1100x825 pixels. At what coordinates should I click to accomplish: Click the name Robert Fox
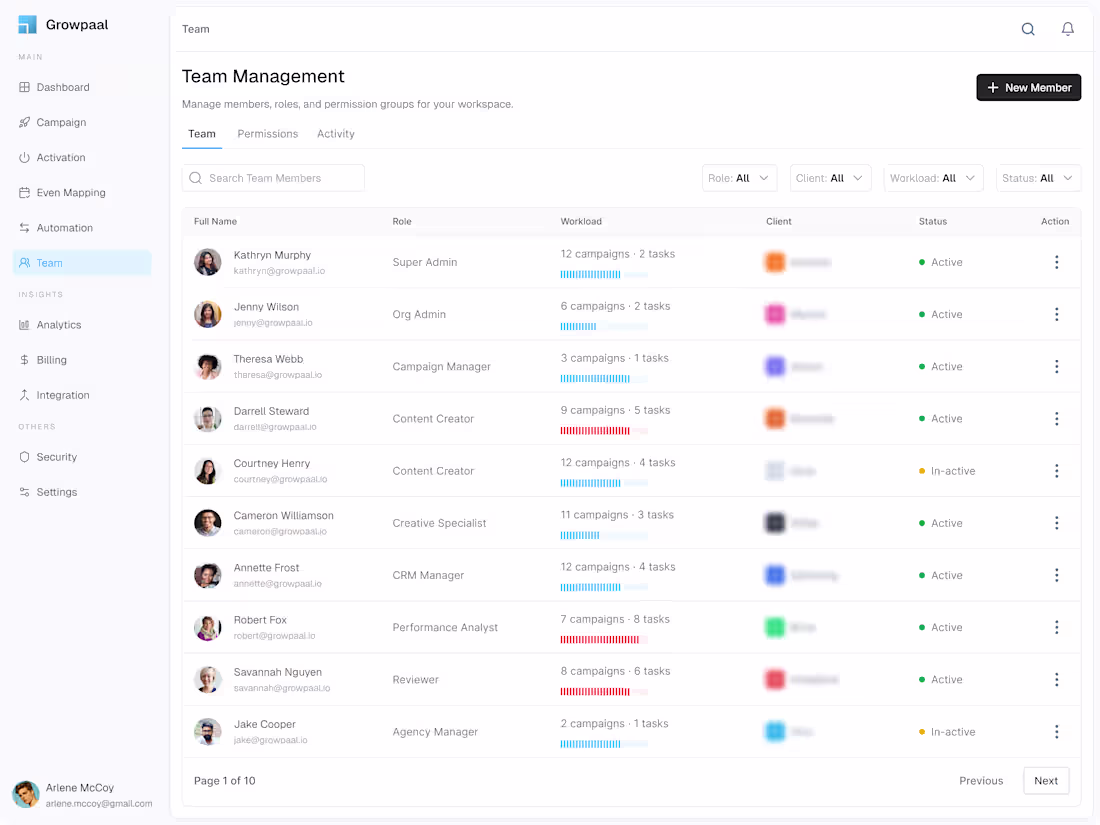coord(260,620)
